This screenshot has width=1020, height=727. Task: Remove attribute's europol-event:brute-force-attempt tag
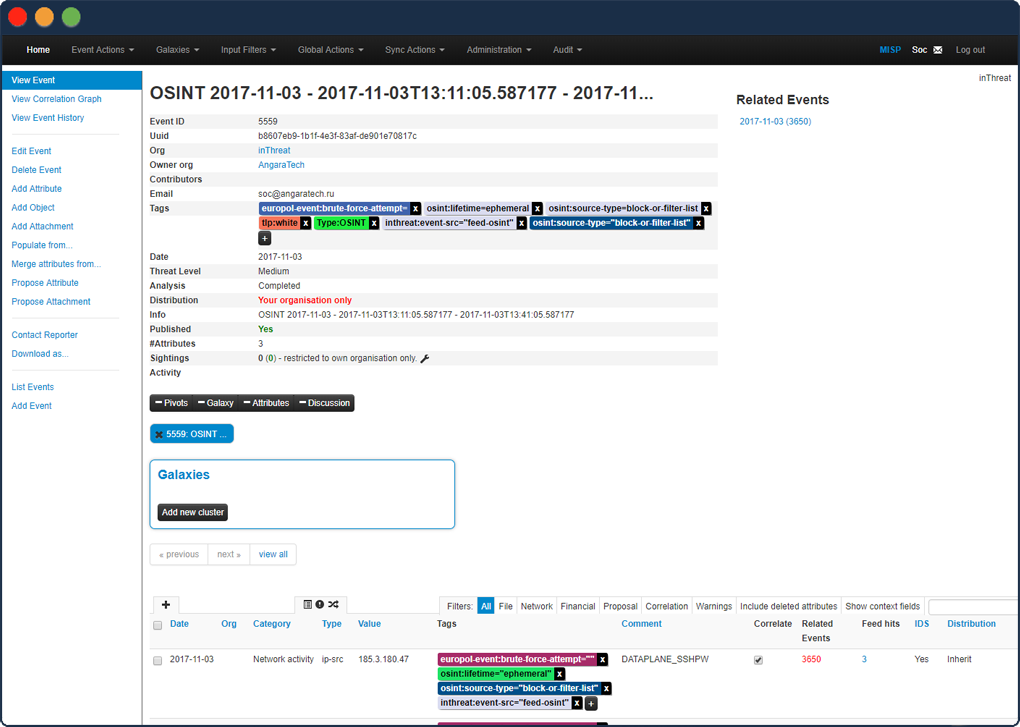coord(603,659)
